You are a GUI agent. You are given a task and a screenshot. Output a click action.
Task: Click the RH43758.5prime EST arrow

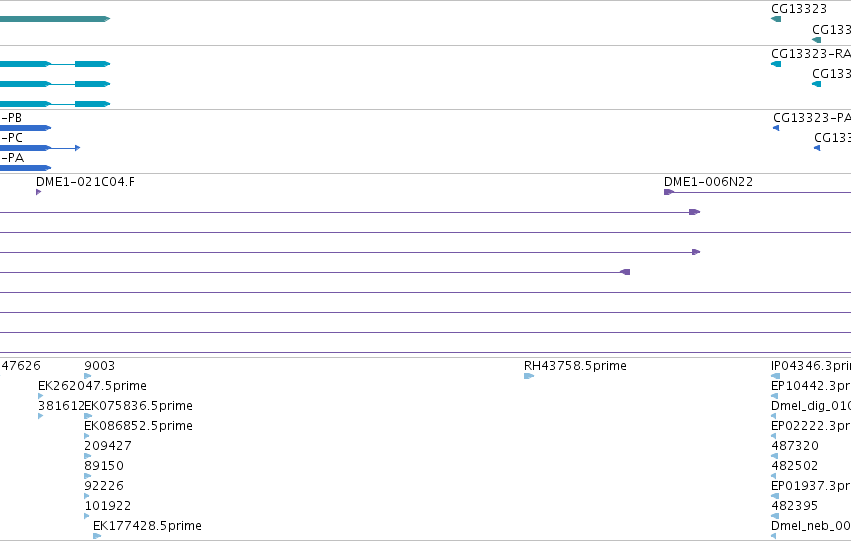click(529, 376)
